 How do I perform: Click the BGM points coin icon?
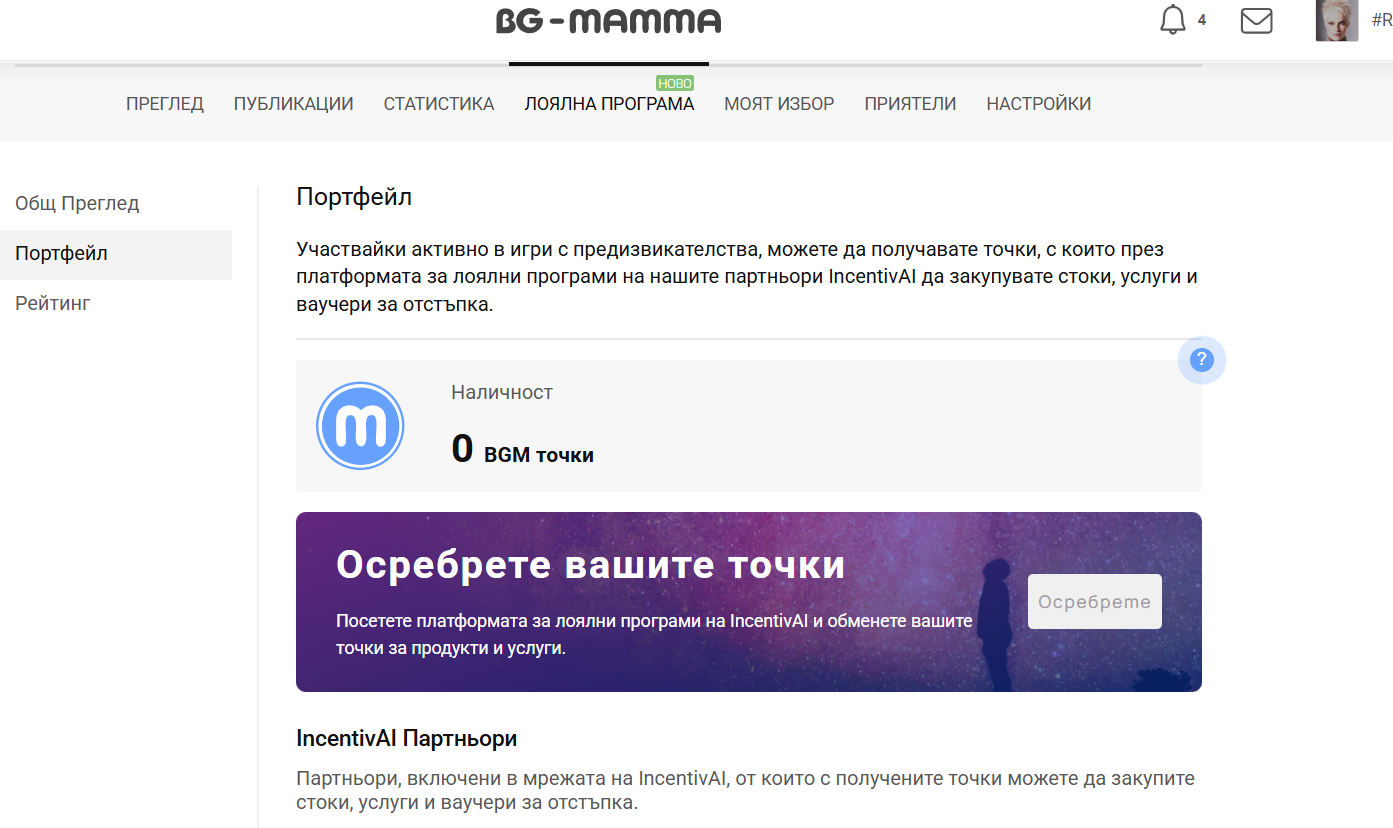coord(360,426)
